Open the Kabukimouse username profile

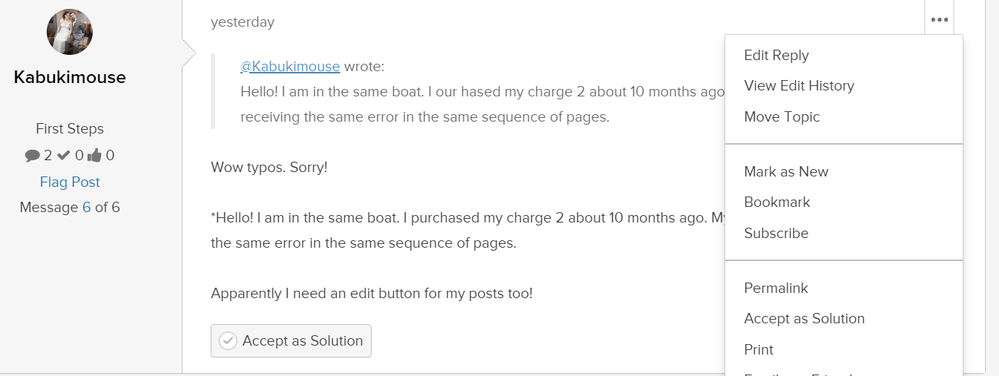point(69,77)
